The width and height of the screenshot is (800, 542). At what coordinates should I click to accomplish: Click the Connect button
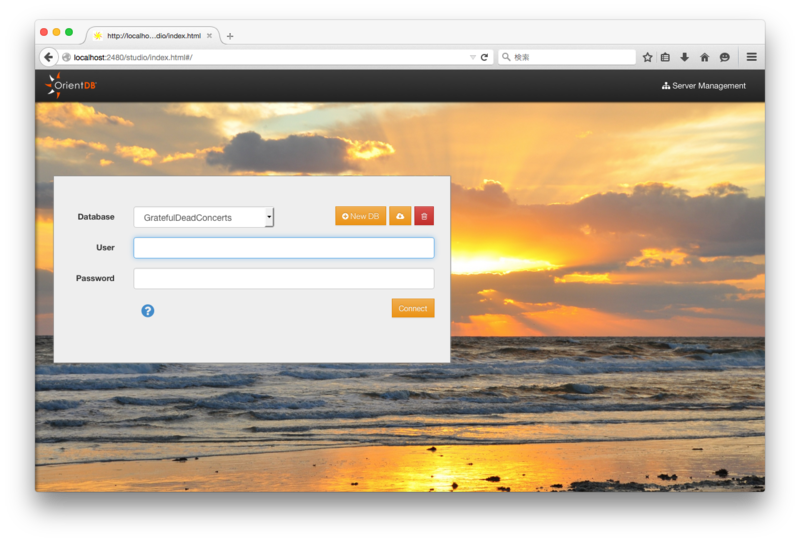click(413, 308)
